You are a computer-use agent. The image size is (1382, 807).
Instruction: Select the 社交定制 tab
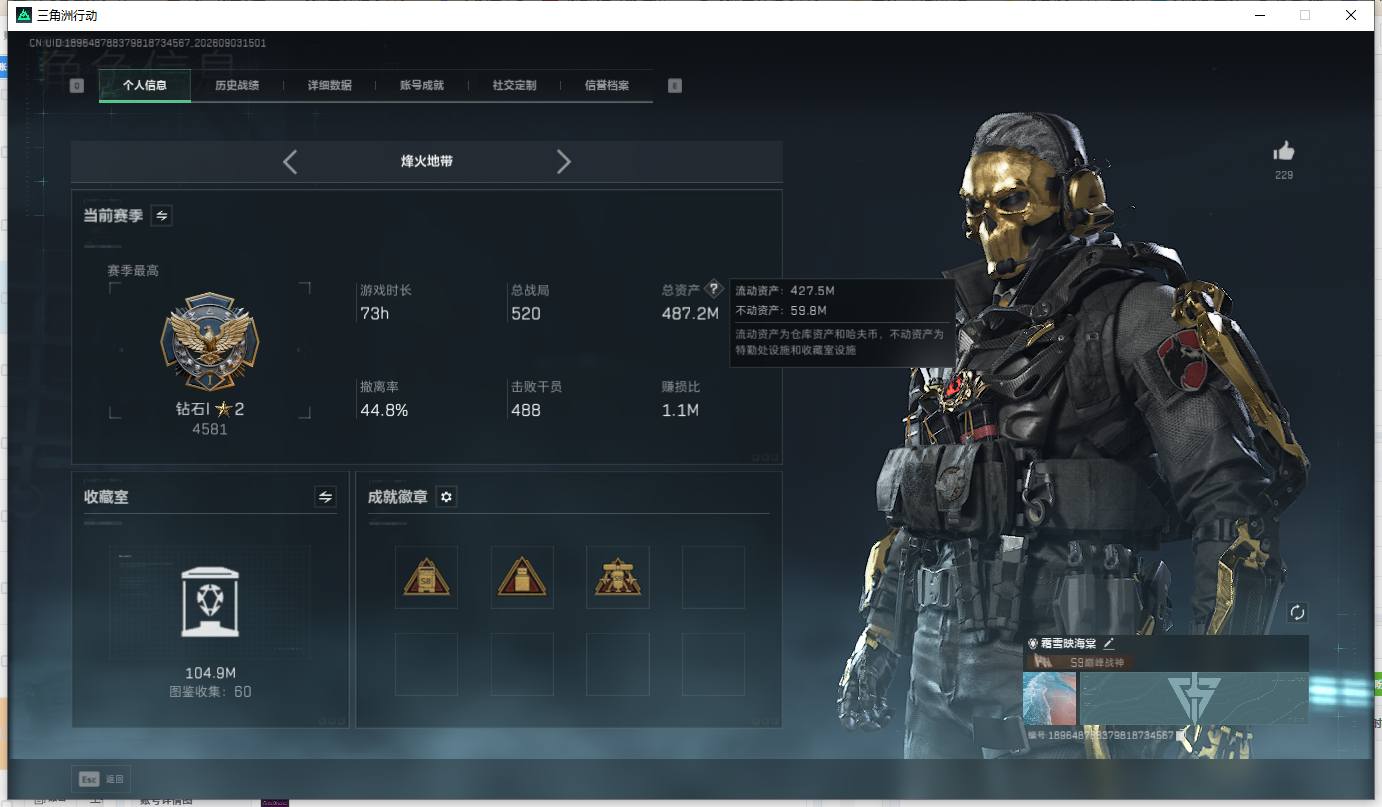pos(514,86)
